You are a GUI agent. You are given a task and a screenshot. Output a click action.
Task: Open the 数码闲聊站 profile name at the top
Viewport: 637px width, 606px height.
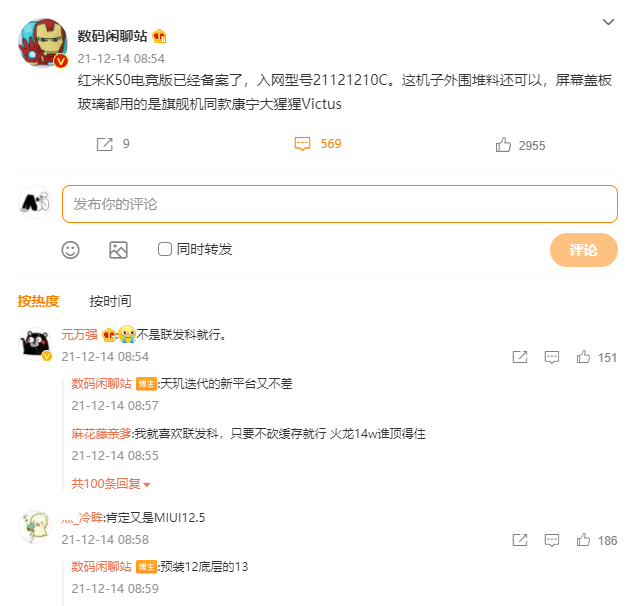(113, 36)
